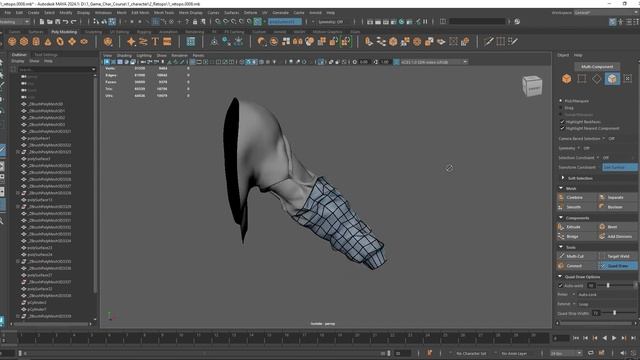Screen dimensions: 640x360
Task: Click the Multi-Component button
Action: [597, 66]
